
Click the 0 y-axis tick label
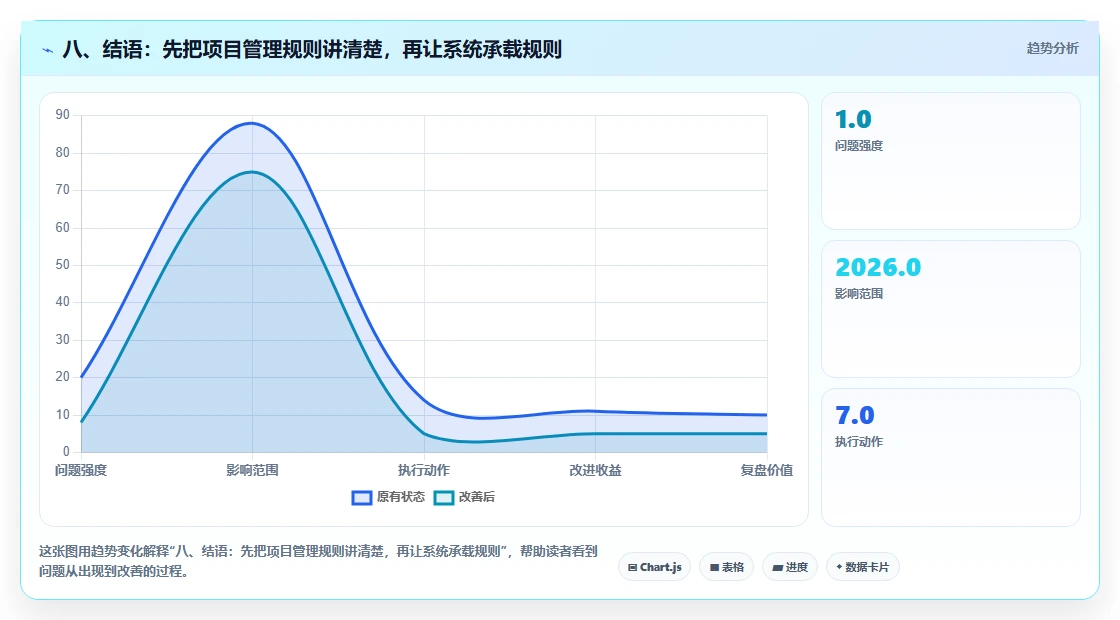[x=66, y=451]
